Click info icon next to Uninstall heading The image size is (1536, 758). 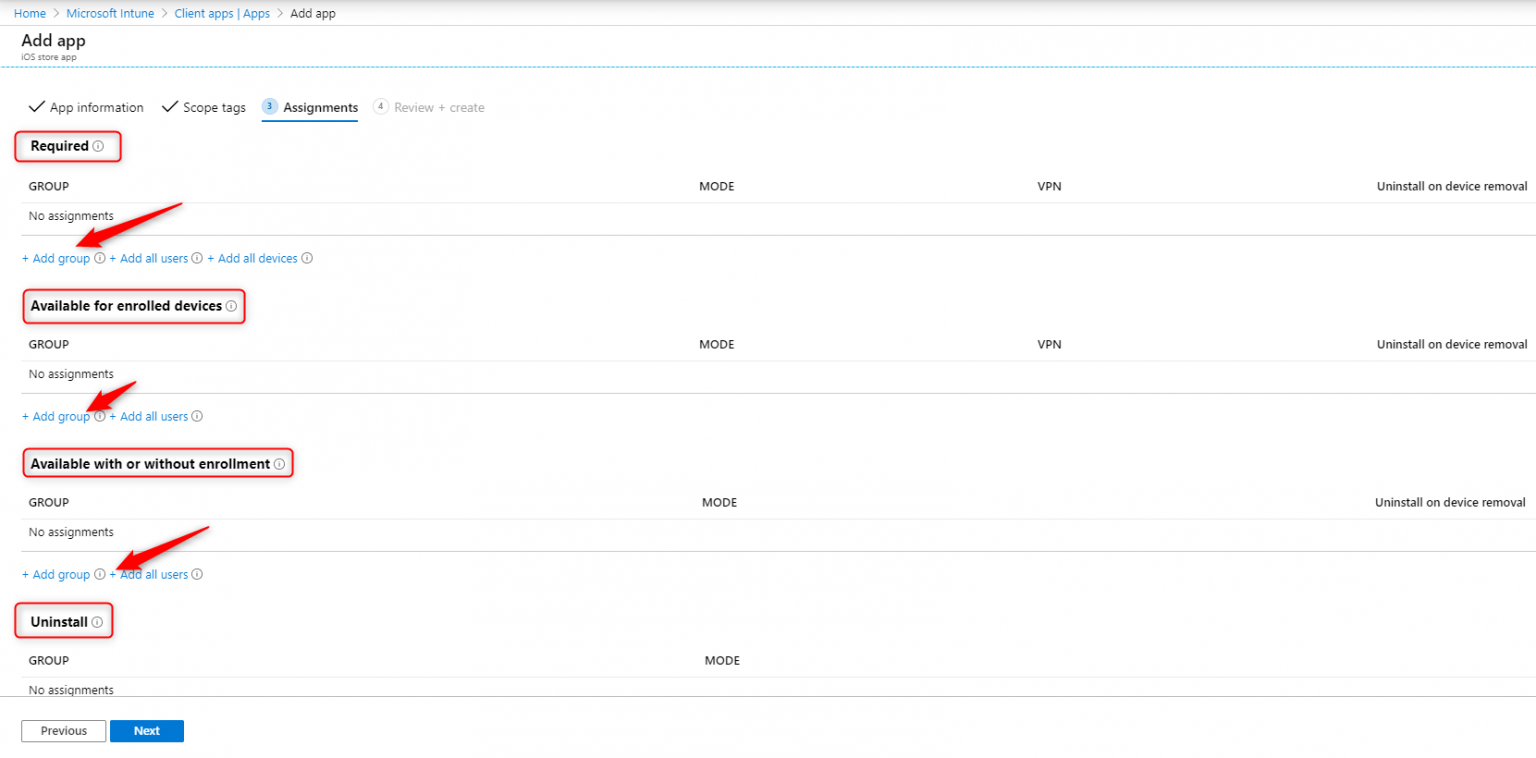click(97, 622)
